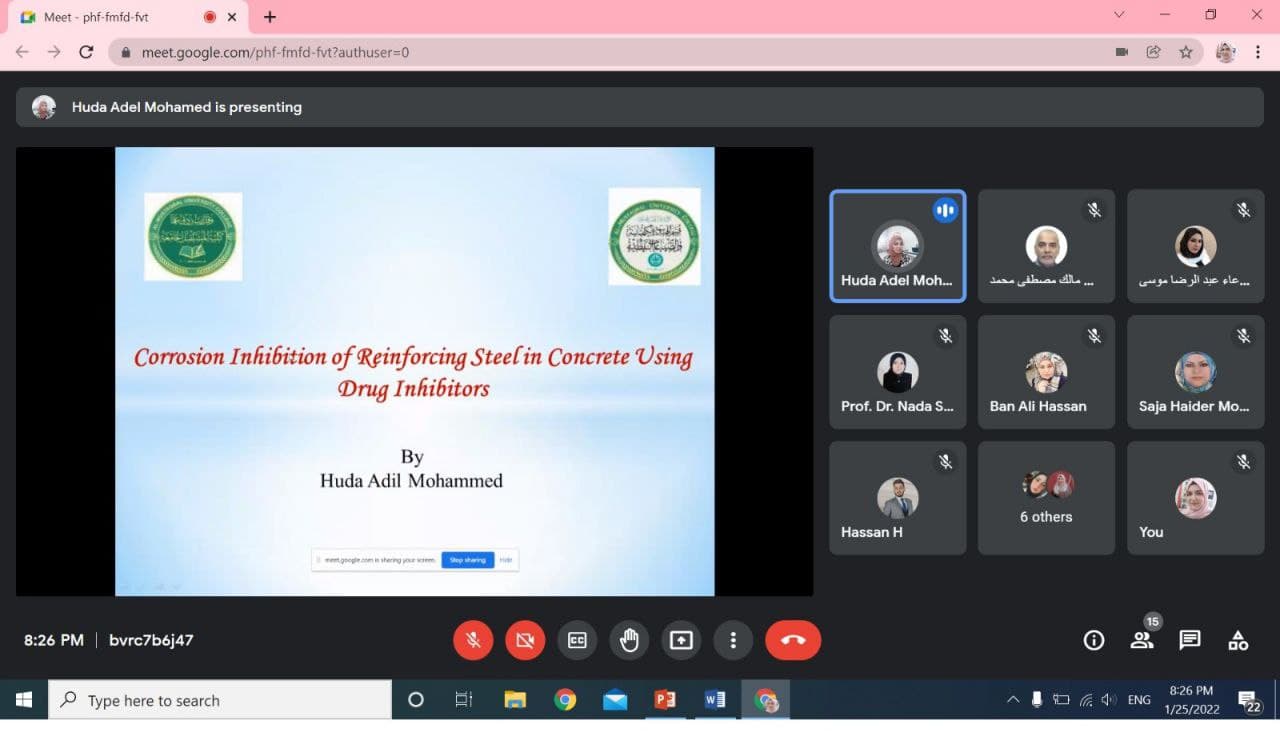Select ENG language indicator in taskbar
1280x737 pixels.
tap(1138, 699)
